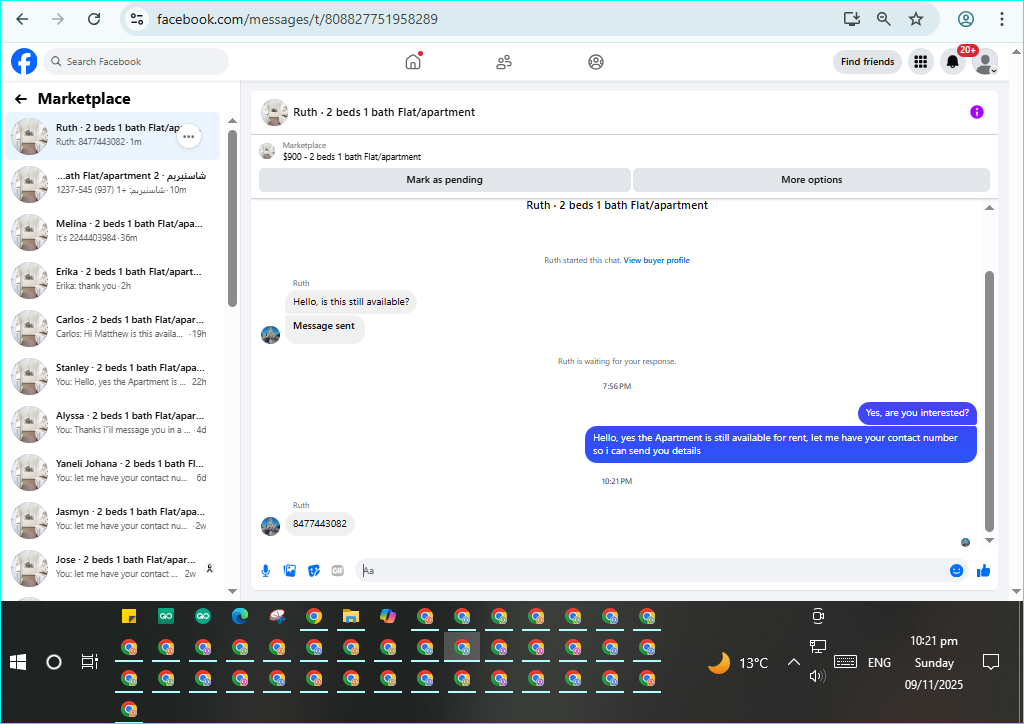Open File Explorer from the taskbar
The image size is (1024, 724).
click(351, 616)
